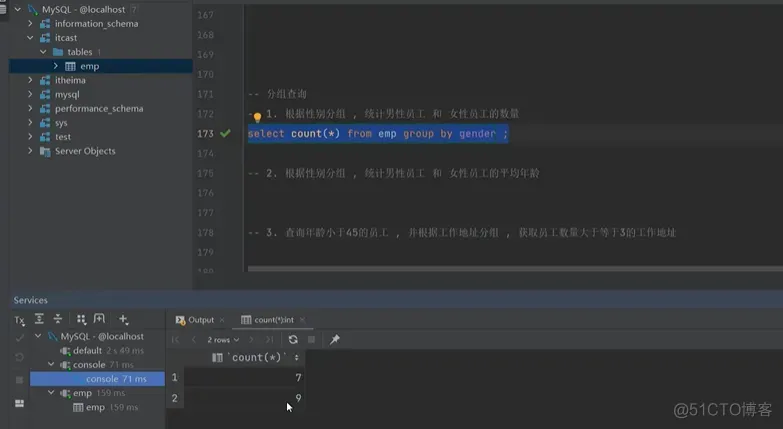Viewport: 783px width, 429px height.
Task: Click the Group By icon in Services
Action: pyautogui.click(x=81, y=319)
